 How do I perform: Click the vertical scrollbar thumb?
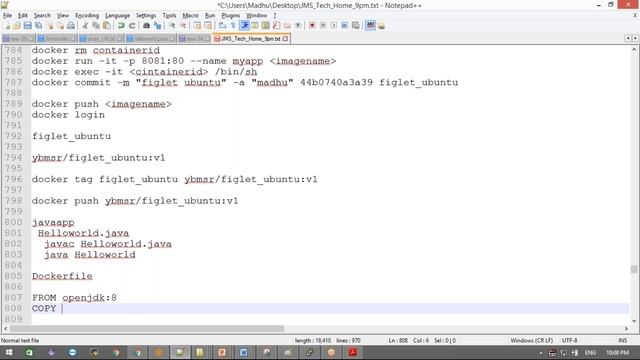click(x=634, y=269)
